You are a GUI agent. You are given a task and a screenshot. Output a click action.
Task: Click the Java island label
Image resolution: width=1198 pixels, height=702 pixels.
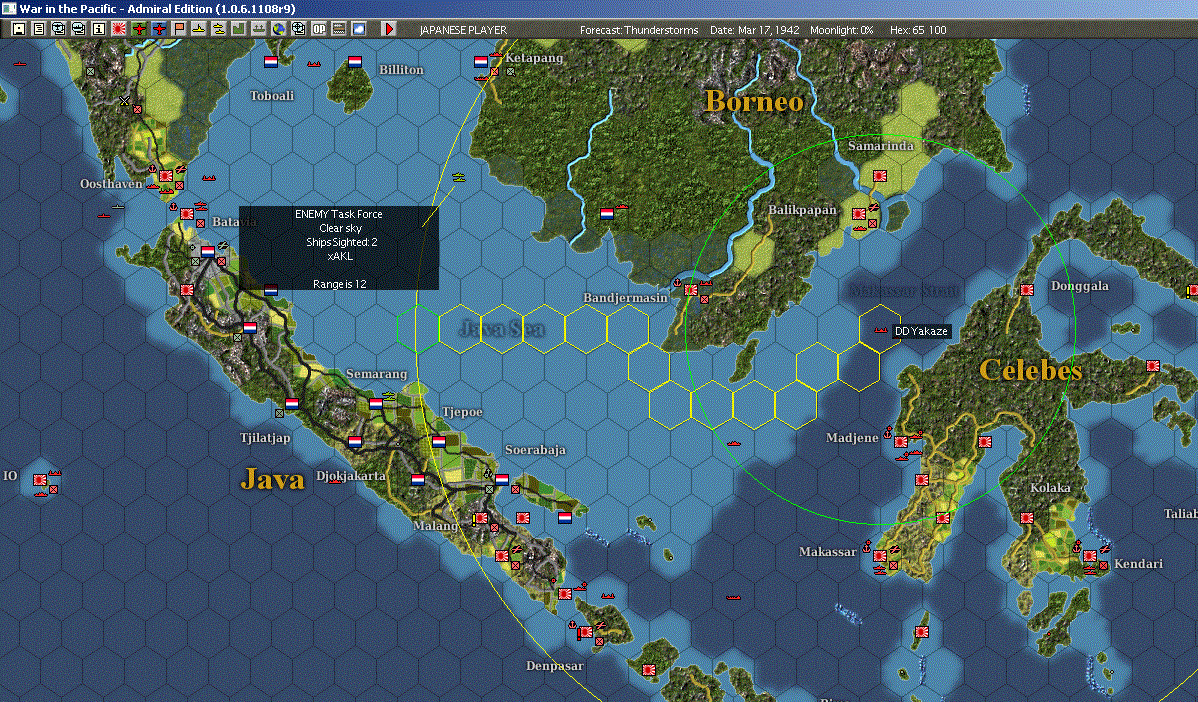click(273, 479)
